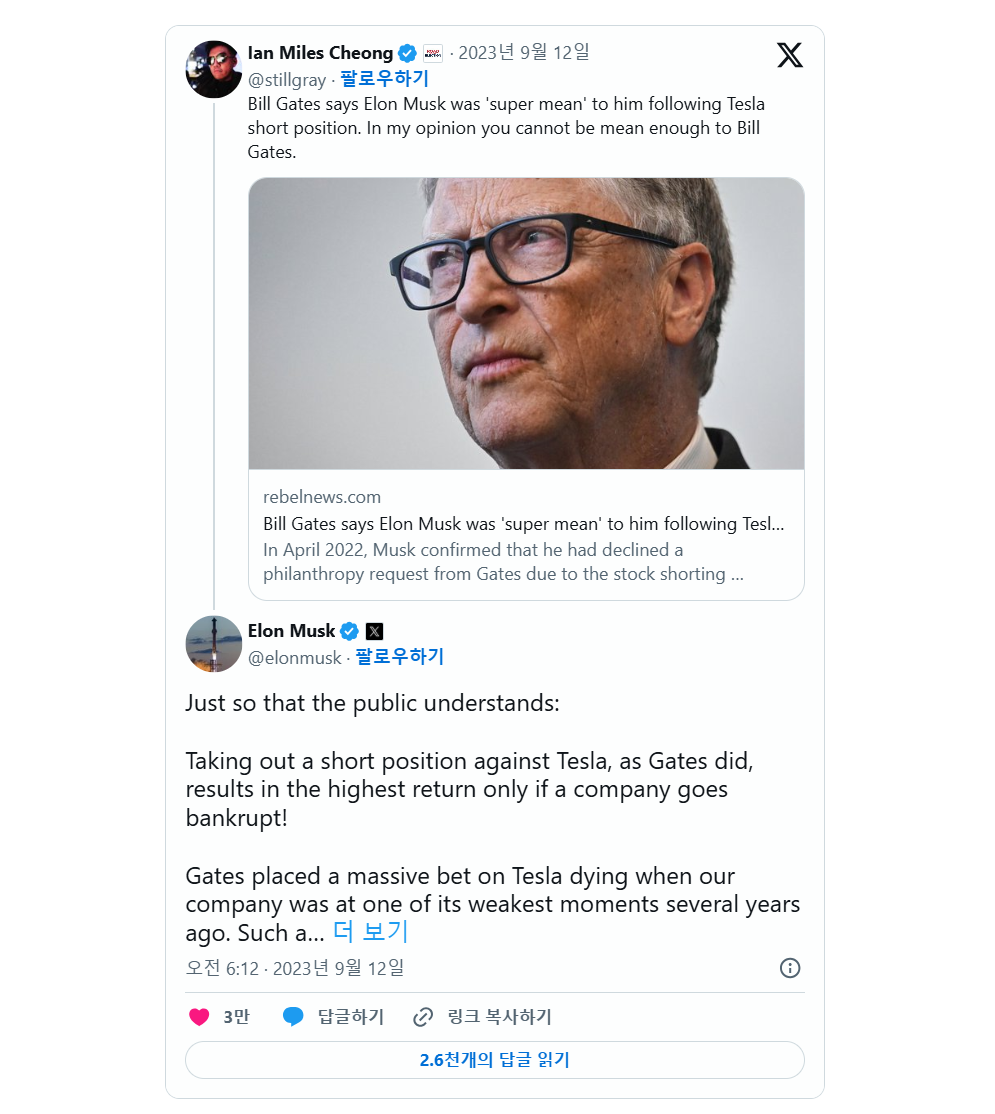
Task: Click the X affiliation badge by Elon Musk
Action: [374, 631]
